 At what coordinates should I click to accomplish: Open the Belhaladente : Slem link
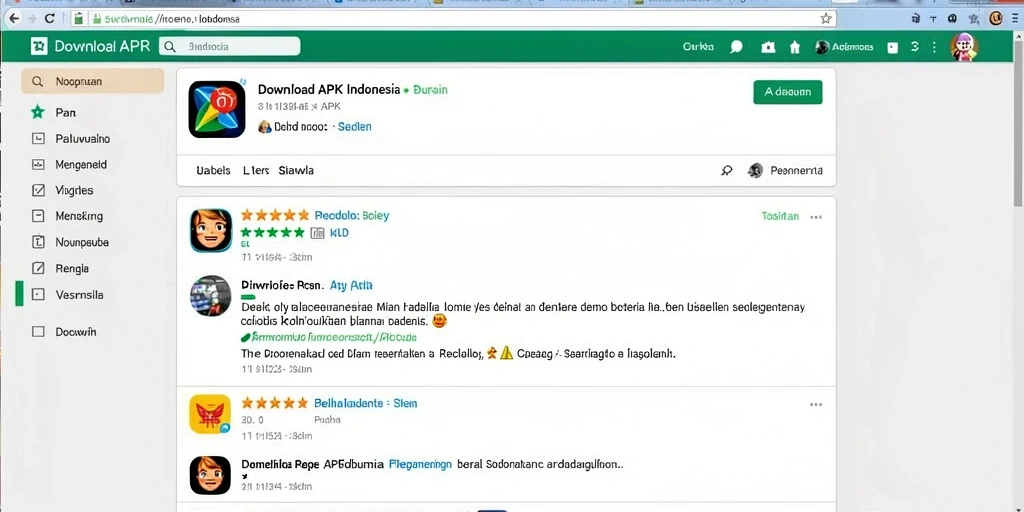click(366, 403)
